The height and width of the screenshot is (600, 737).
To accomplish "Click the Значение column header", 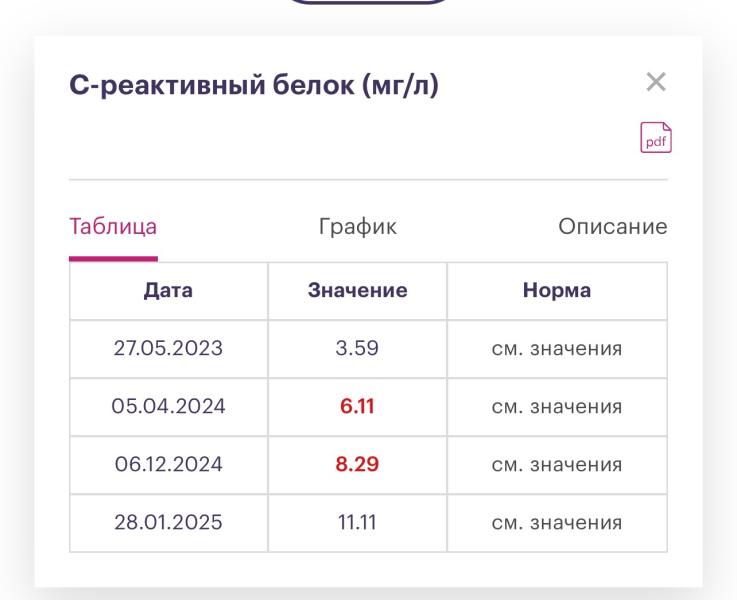I will (357, 290).
